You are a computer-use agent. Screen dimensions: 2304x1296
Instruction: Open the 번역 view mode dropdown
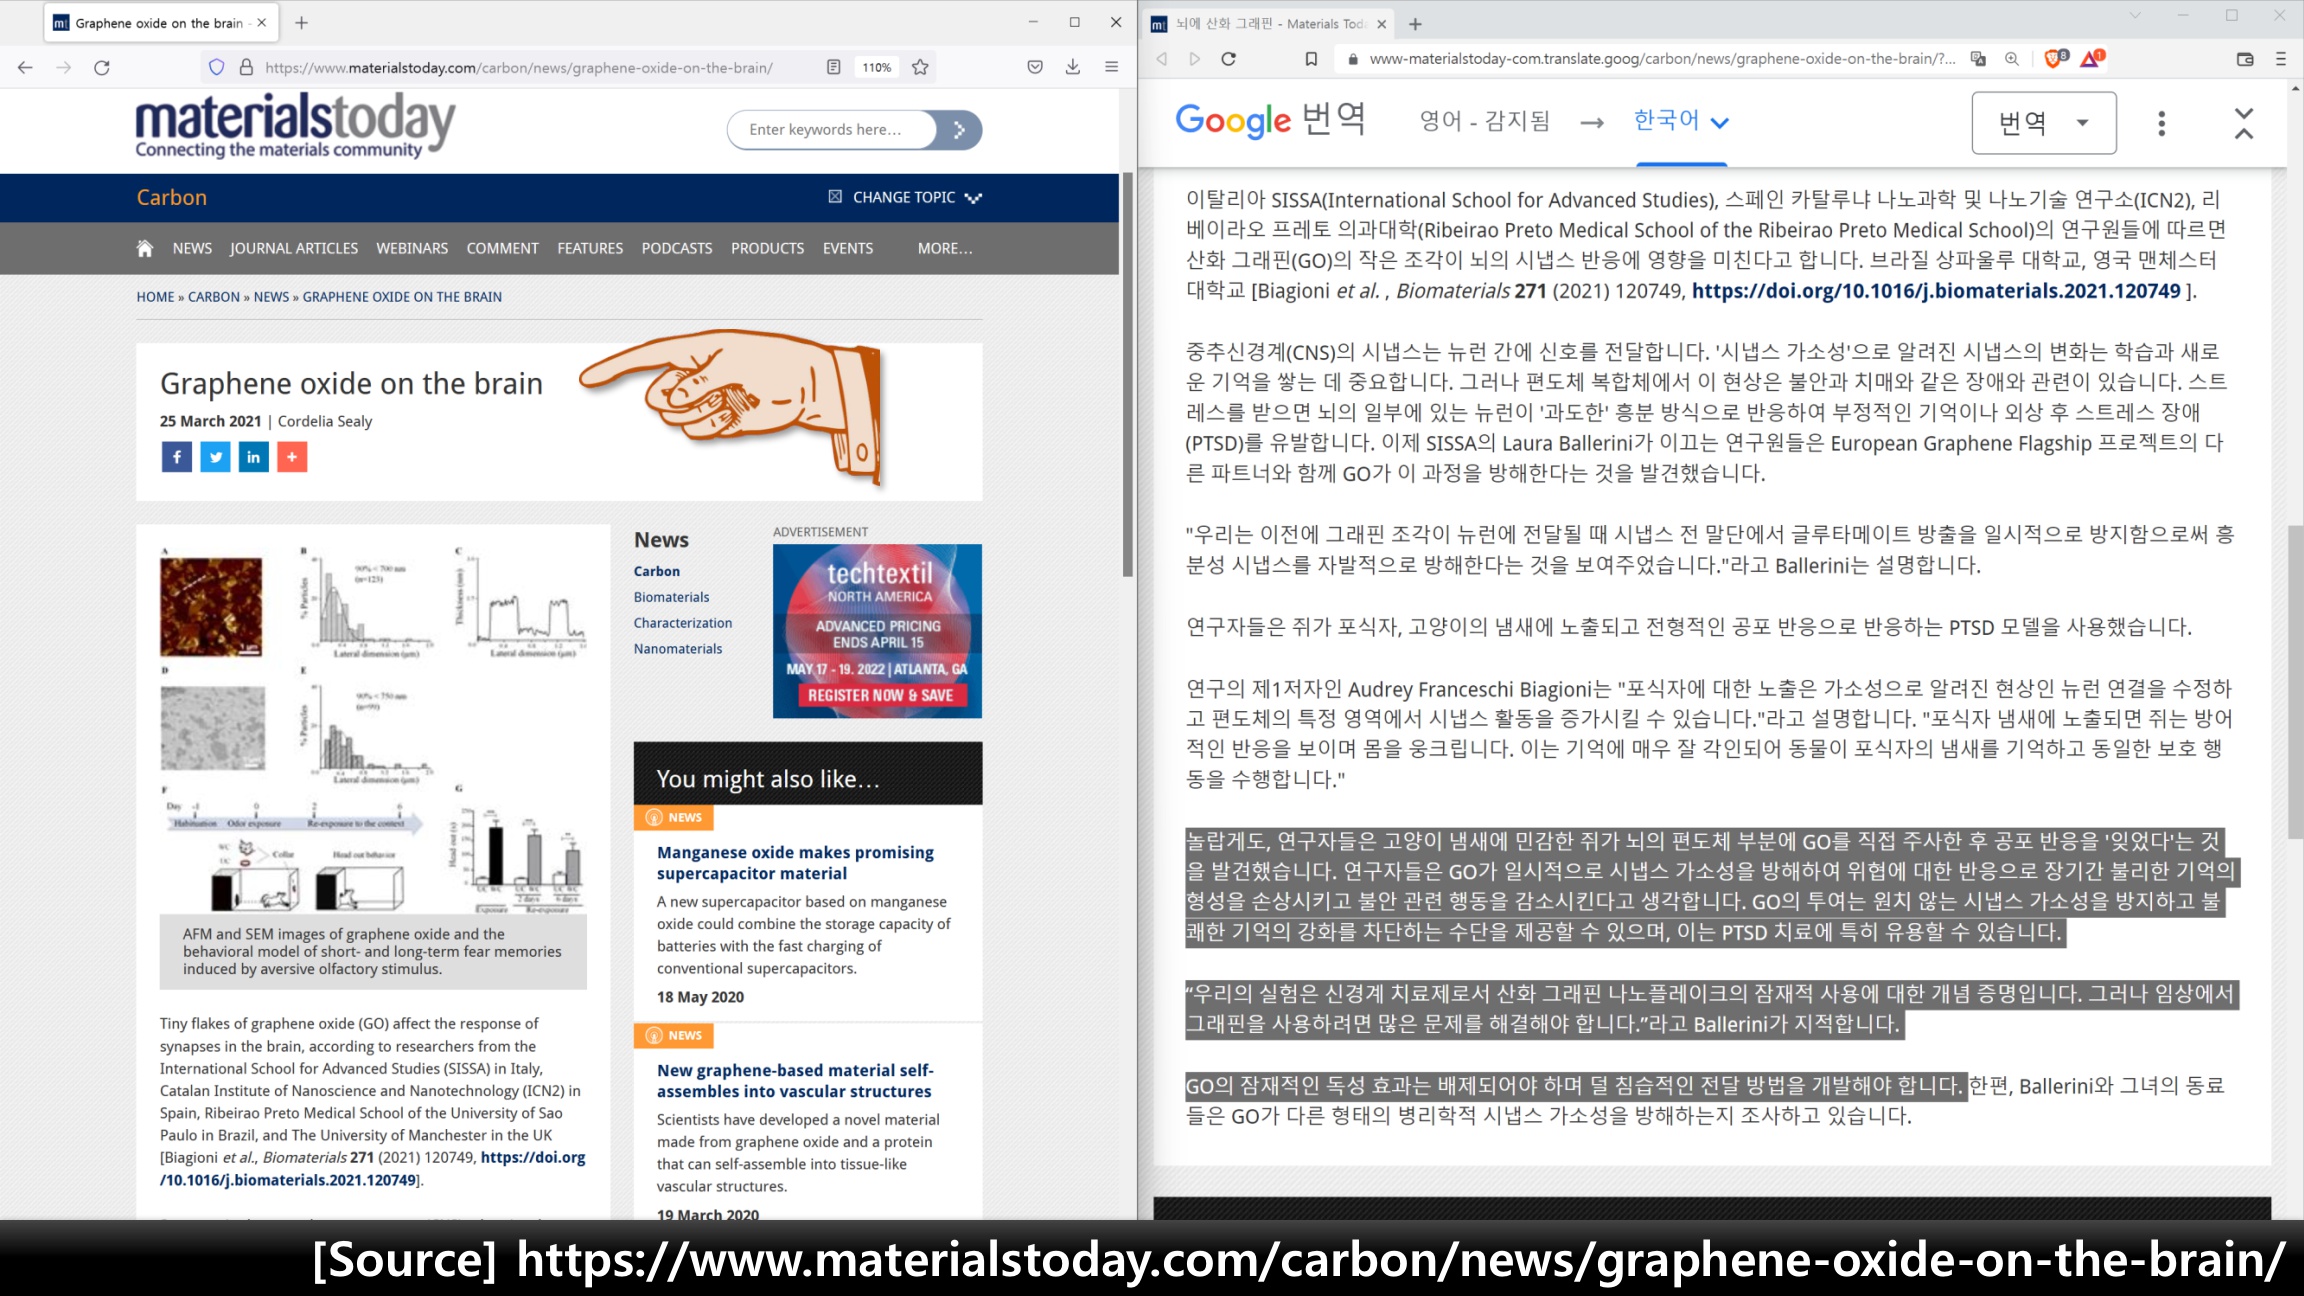tap(2043, 123)
